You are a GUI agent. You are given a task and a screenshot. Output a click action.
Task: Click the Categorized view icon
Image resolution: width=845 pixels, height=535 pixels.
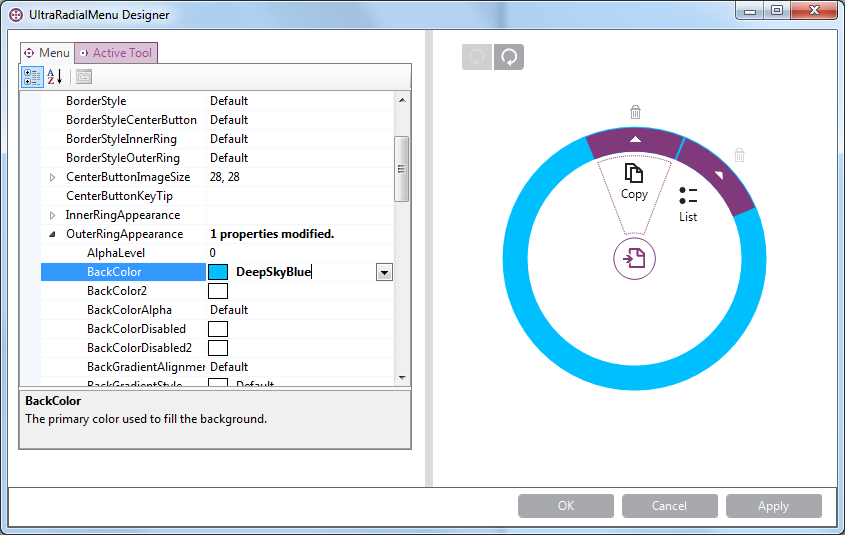(x=32, y=77)
